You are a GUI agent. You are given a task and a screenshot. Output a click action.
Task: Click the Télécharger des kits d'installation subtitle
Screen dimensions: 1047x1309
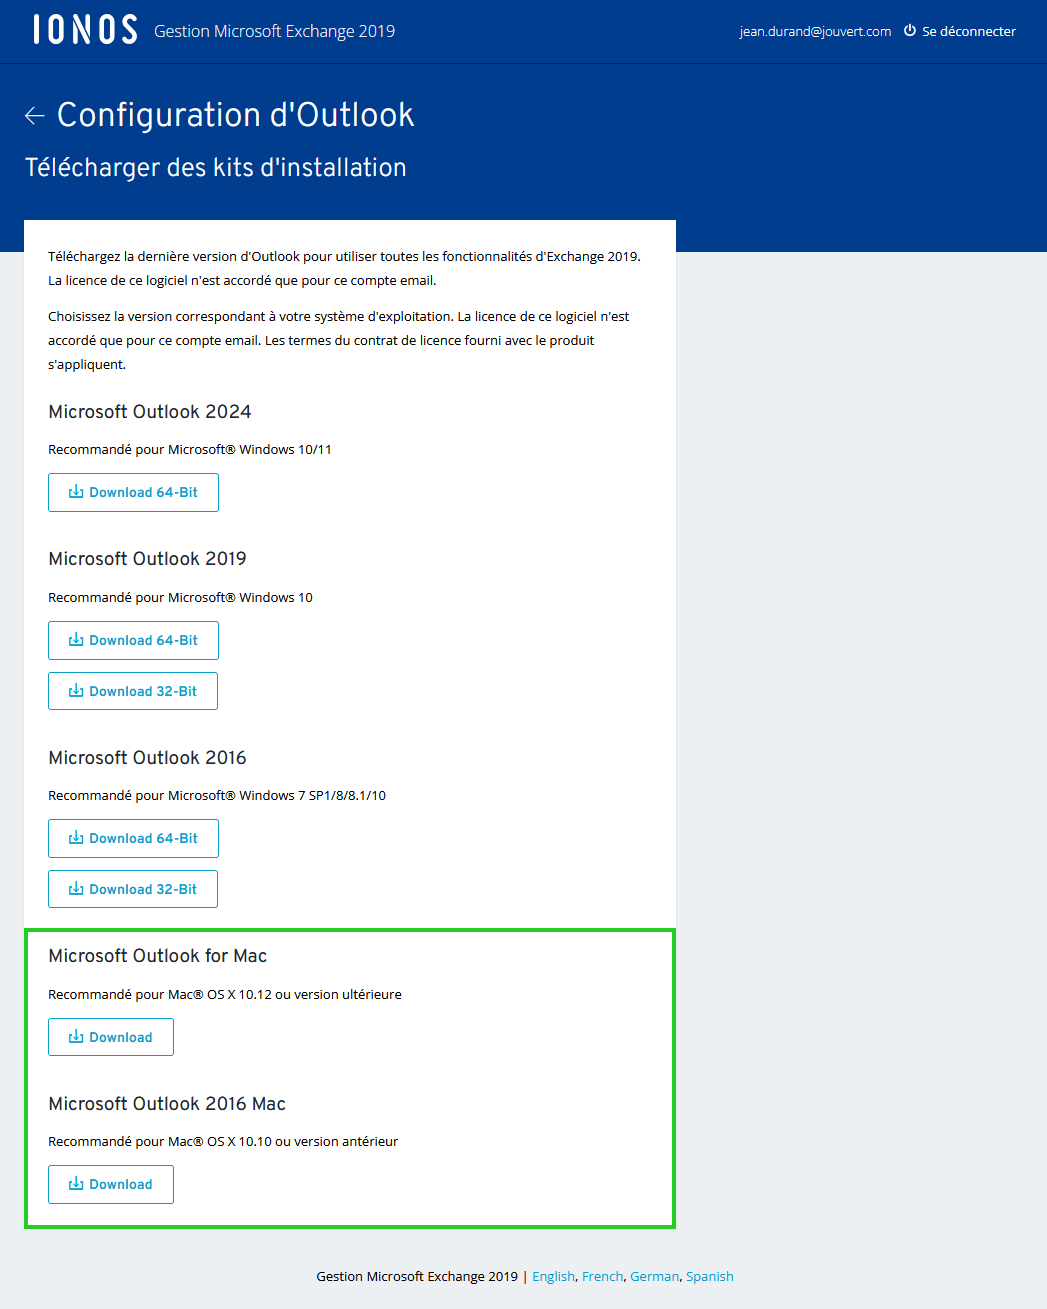pos(215,167)
